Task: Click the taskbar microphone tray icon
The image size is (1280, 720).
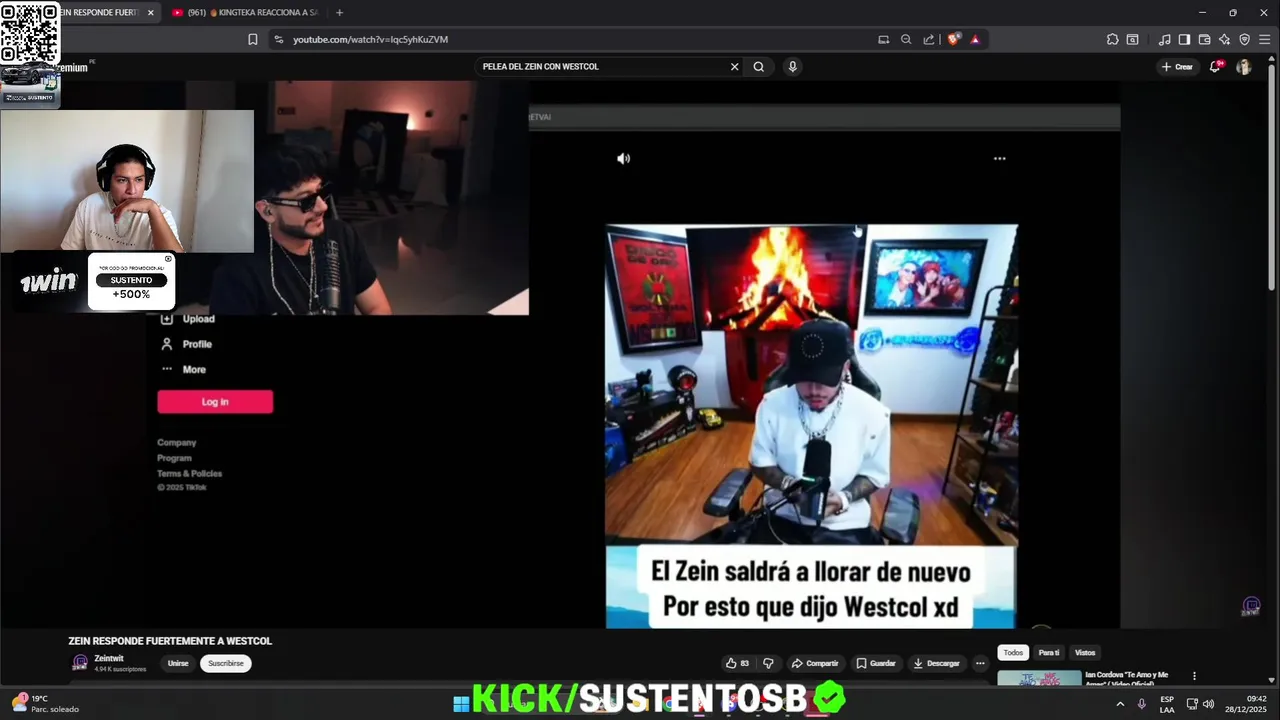Action: tap(1142, 704)
